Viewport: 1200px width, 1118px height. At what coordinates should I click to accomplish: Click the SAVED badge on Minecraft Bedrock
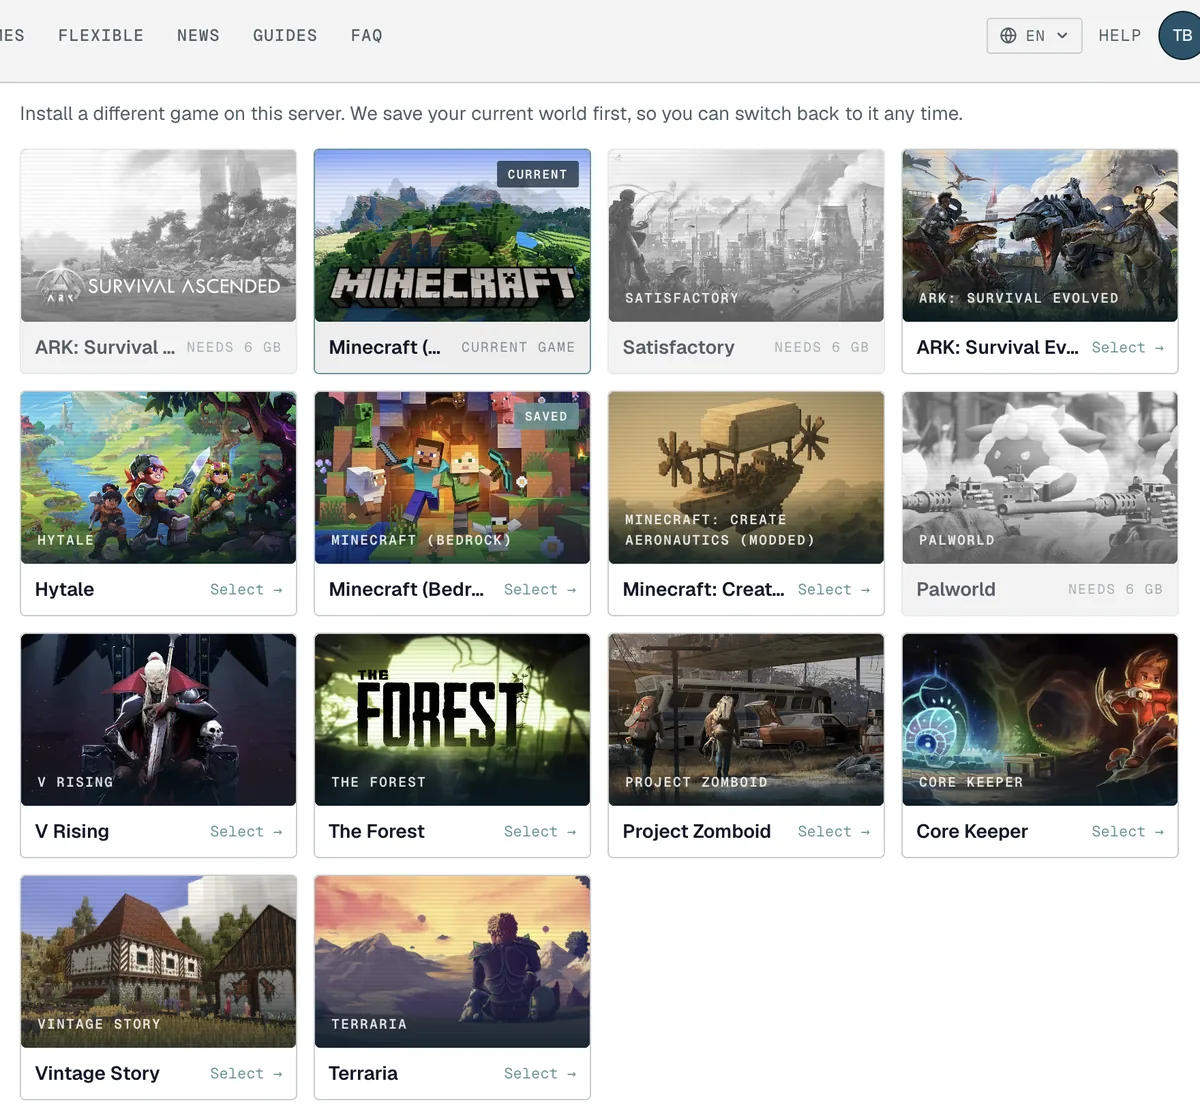pyautogui.click(x=546, y=416)
